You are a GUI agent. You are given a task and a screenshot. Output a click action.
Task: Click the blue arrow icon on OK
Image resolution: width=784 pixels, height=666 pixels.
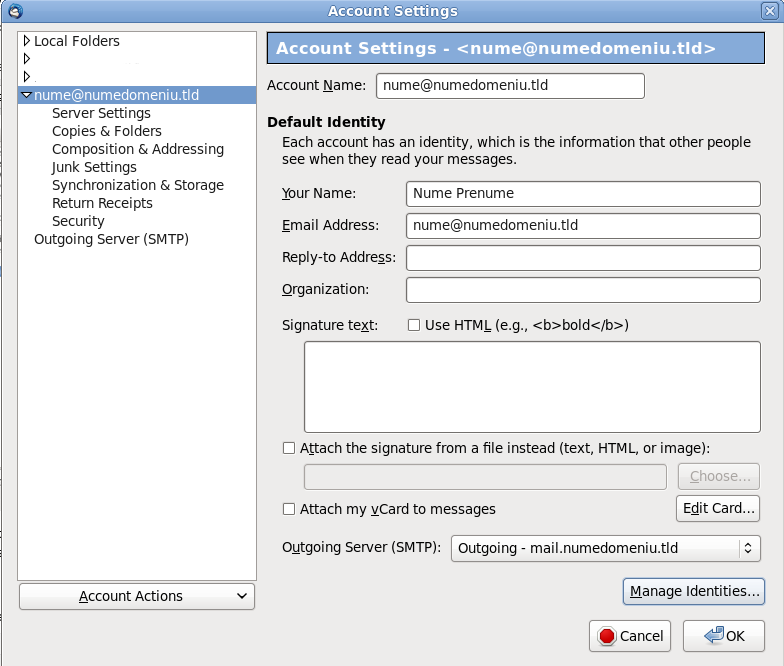point(714,635)
